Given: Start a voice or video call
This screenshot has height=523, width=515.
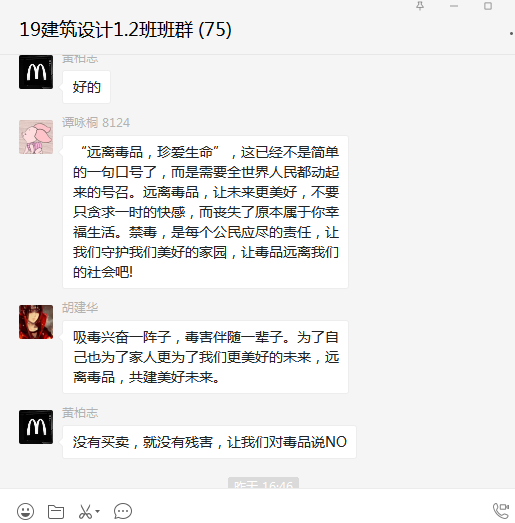Looking at the screenshot, I should point(501,511).
